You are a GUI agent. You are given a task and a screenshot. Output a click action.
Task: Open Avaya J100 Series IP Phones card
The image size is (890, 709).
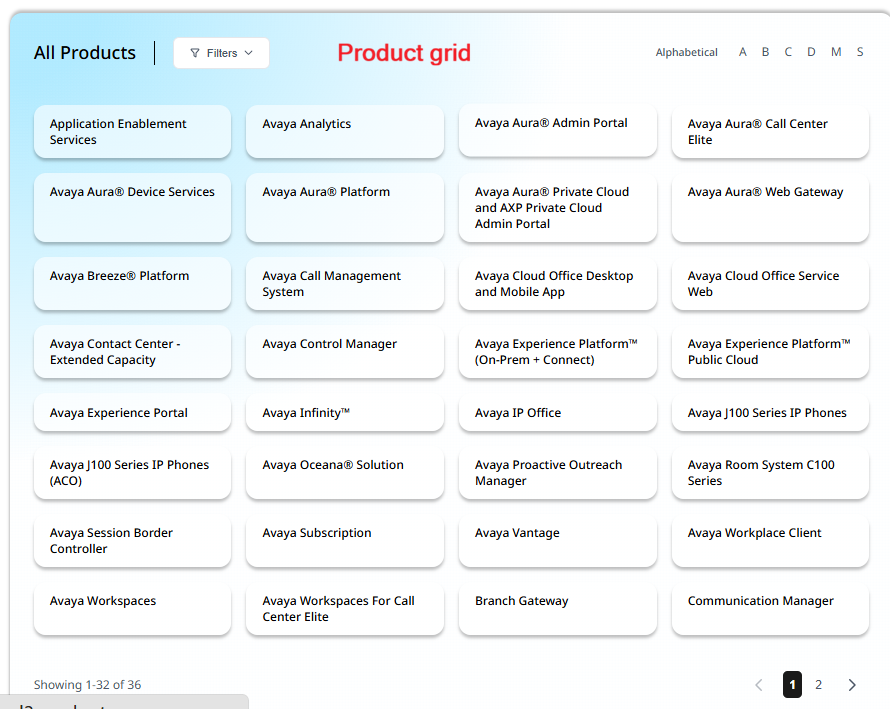770,413
